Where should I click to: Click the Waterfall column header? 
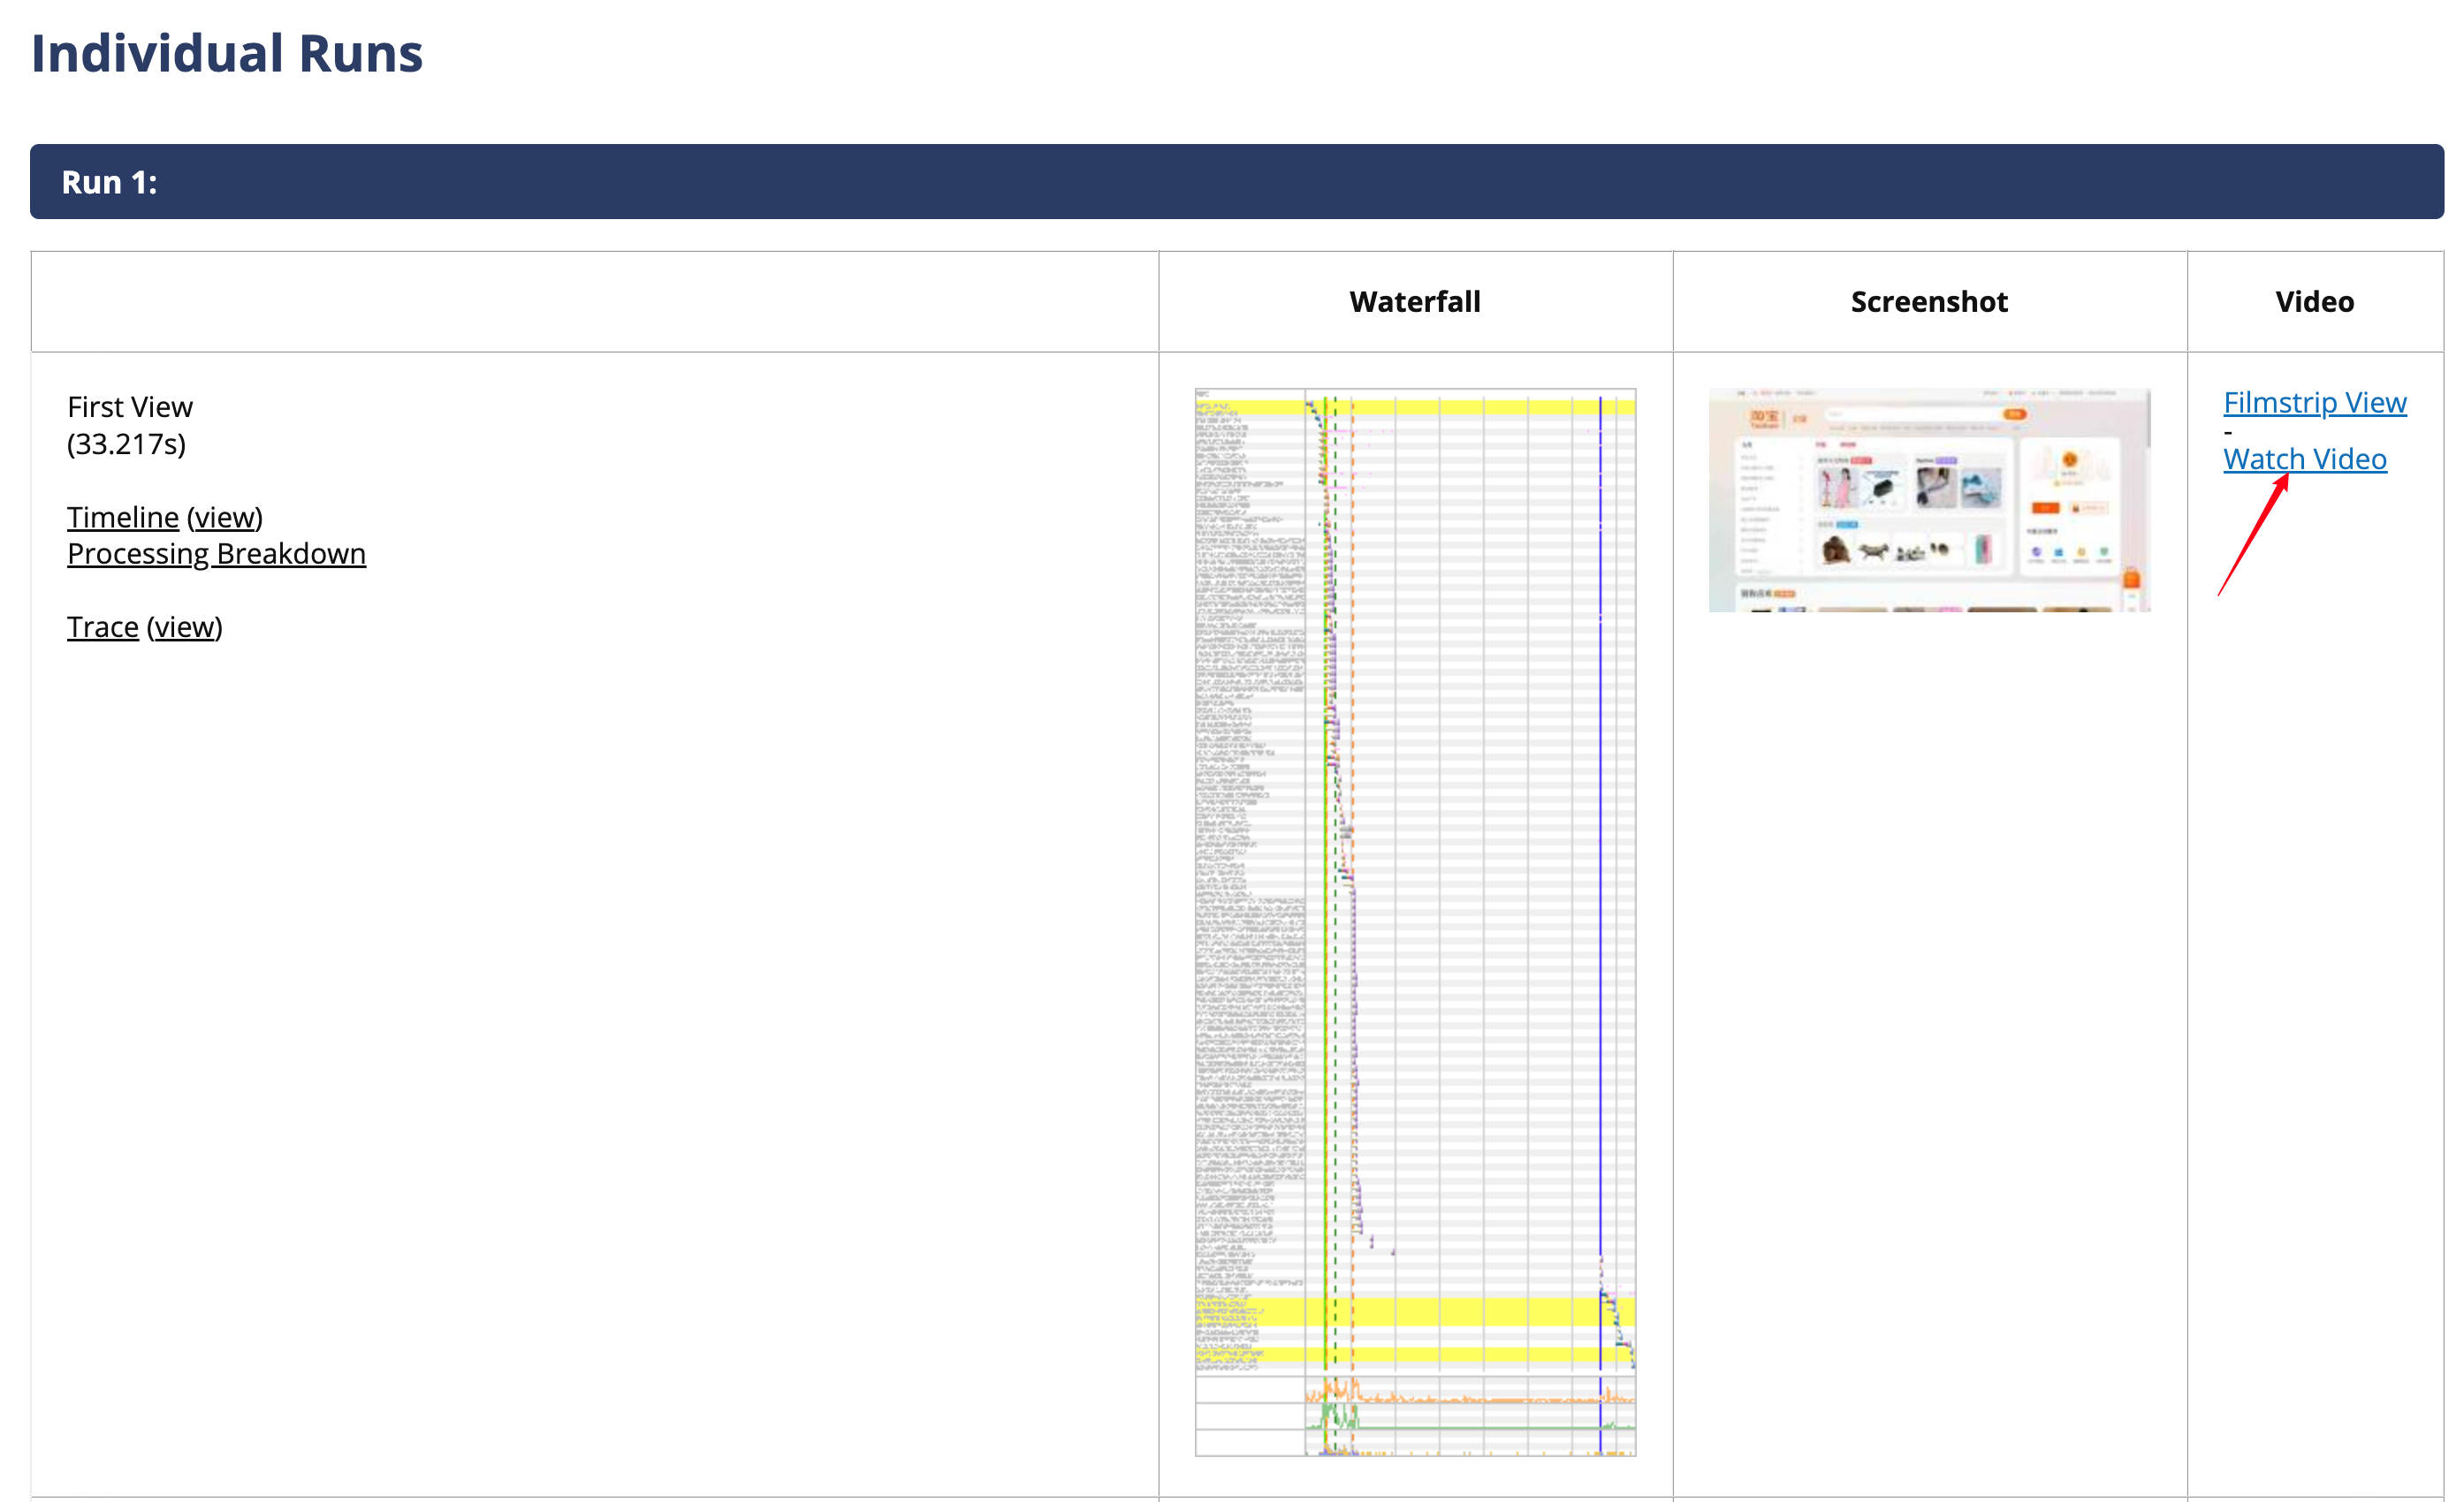click(1415, 302)
